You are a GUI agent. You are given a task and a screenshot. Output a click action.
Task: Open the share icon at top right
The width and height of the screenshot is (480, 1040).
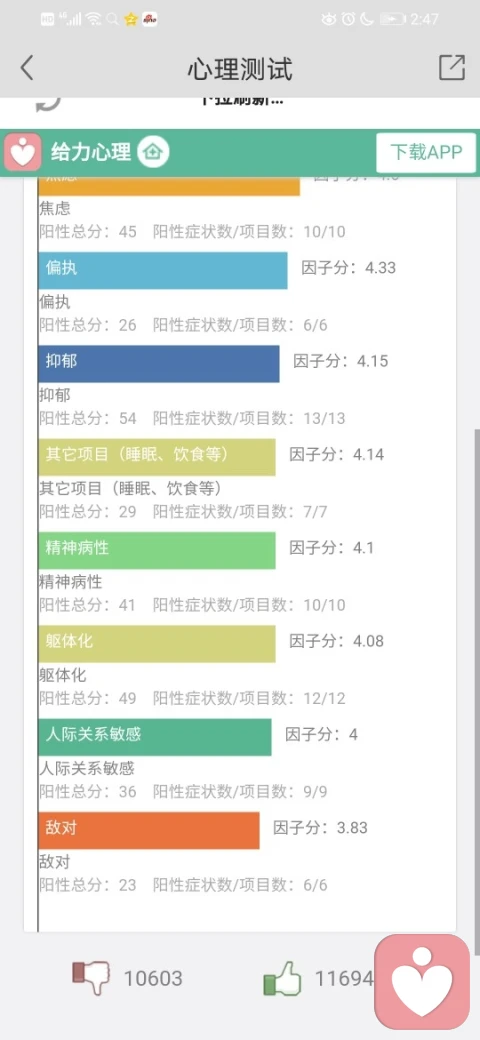[452, 68]
